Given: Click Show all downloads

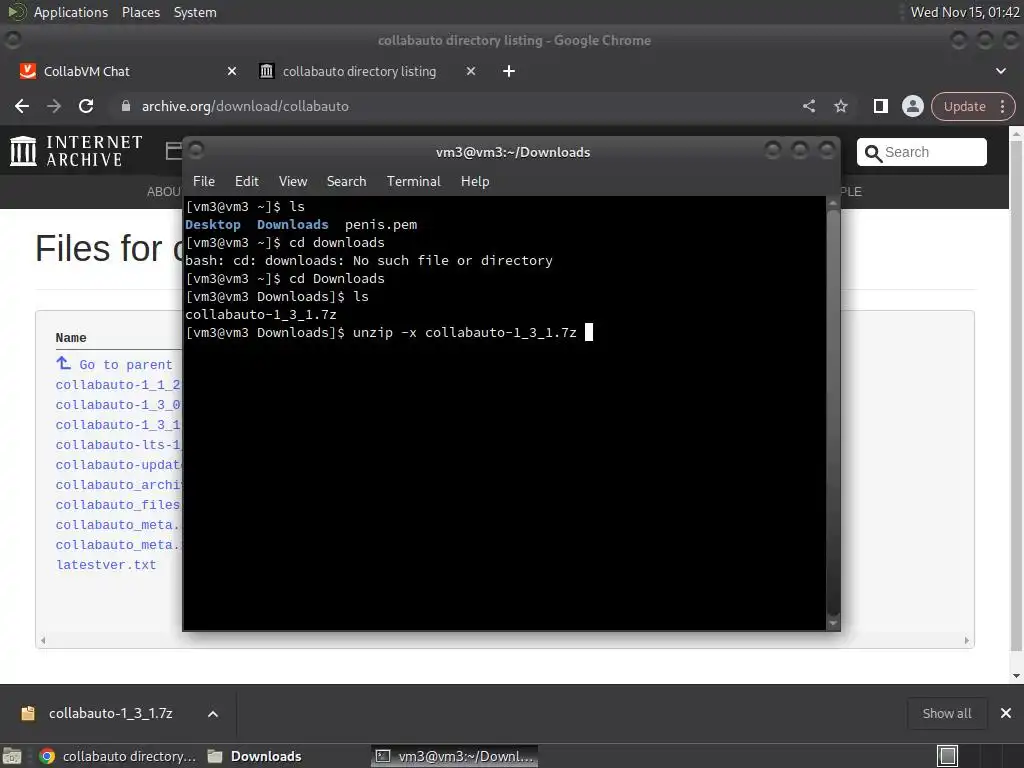Looking at the screenshot, I should pyautogui.click(x=946, y=713).
